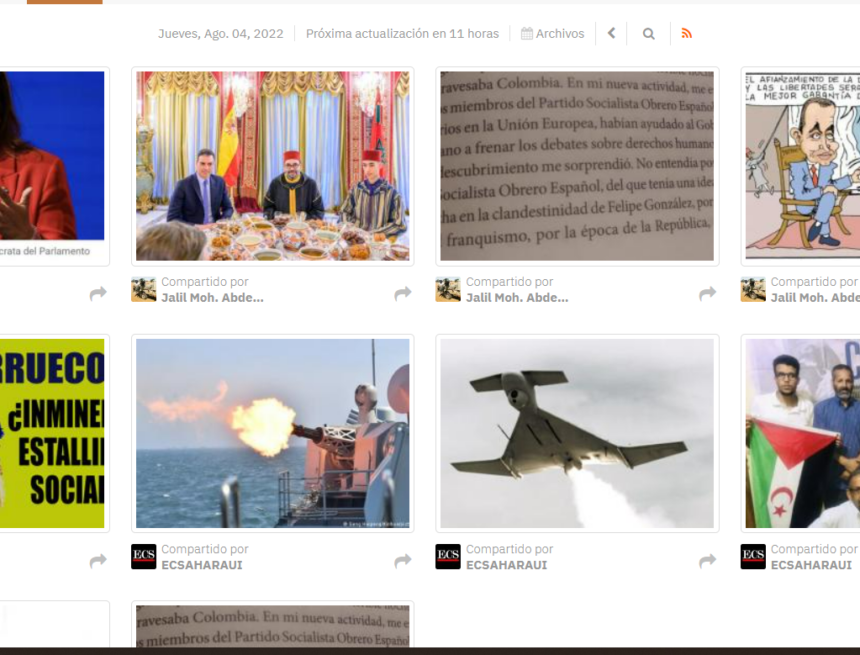The height and width of the screenshot is (655, 860).
Task: Open the Sahrawi flag group photo
Action: coord(802,433)
